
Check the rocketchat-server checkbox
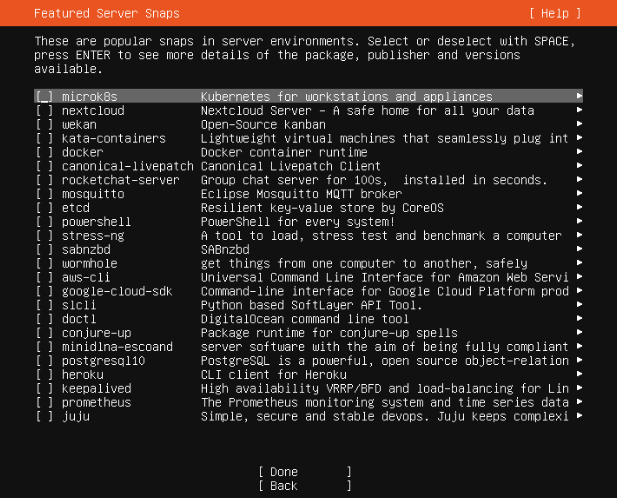click(44, 180)
